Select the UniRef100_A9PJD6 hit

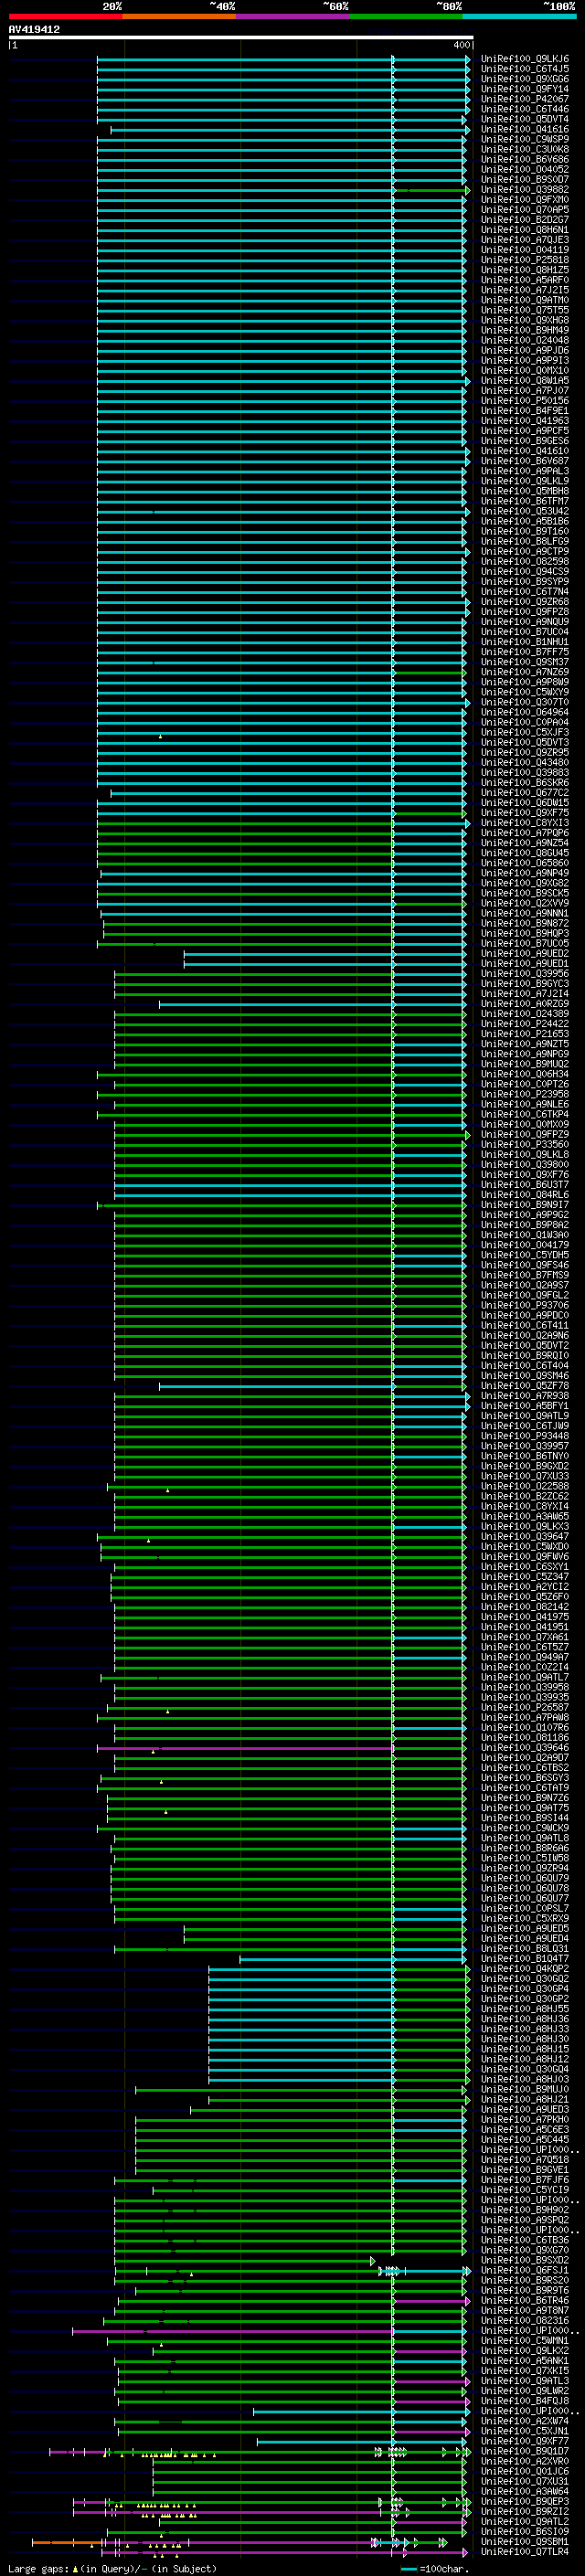pos(525,350)
